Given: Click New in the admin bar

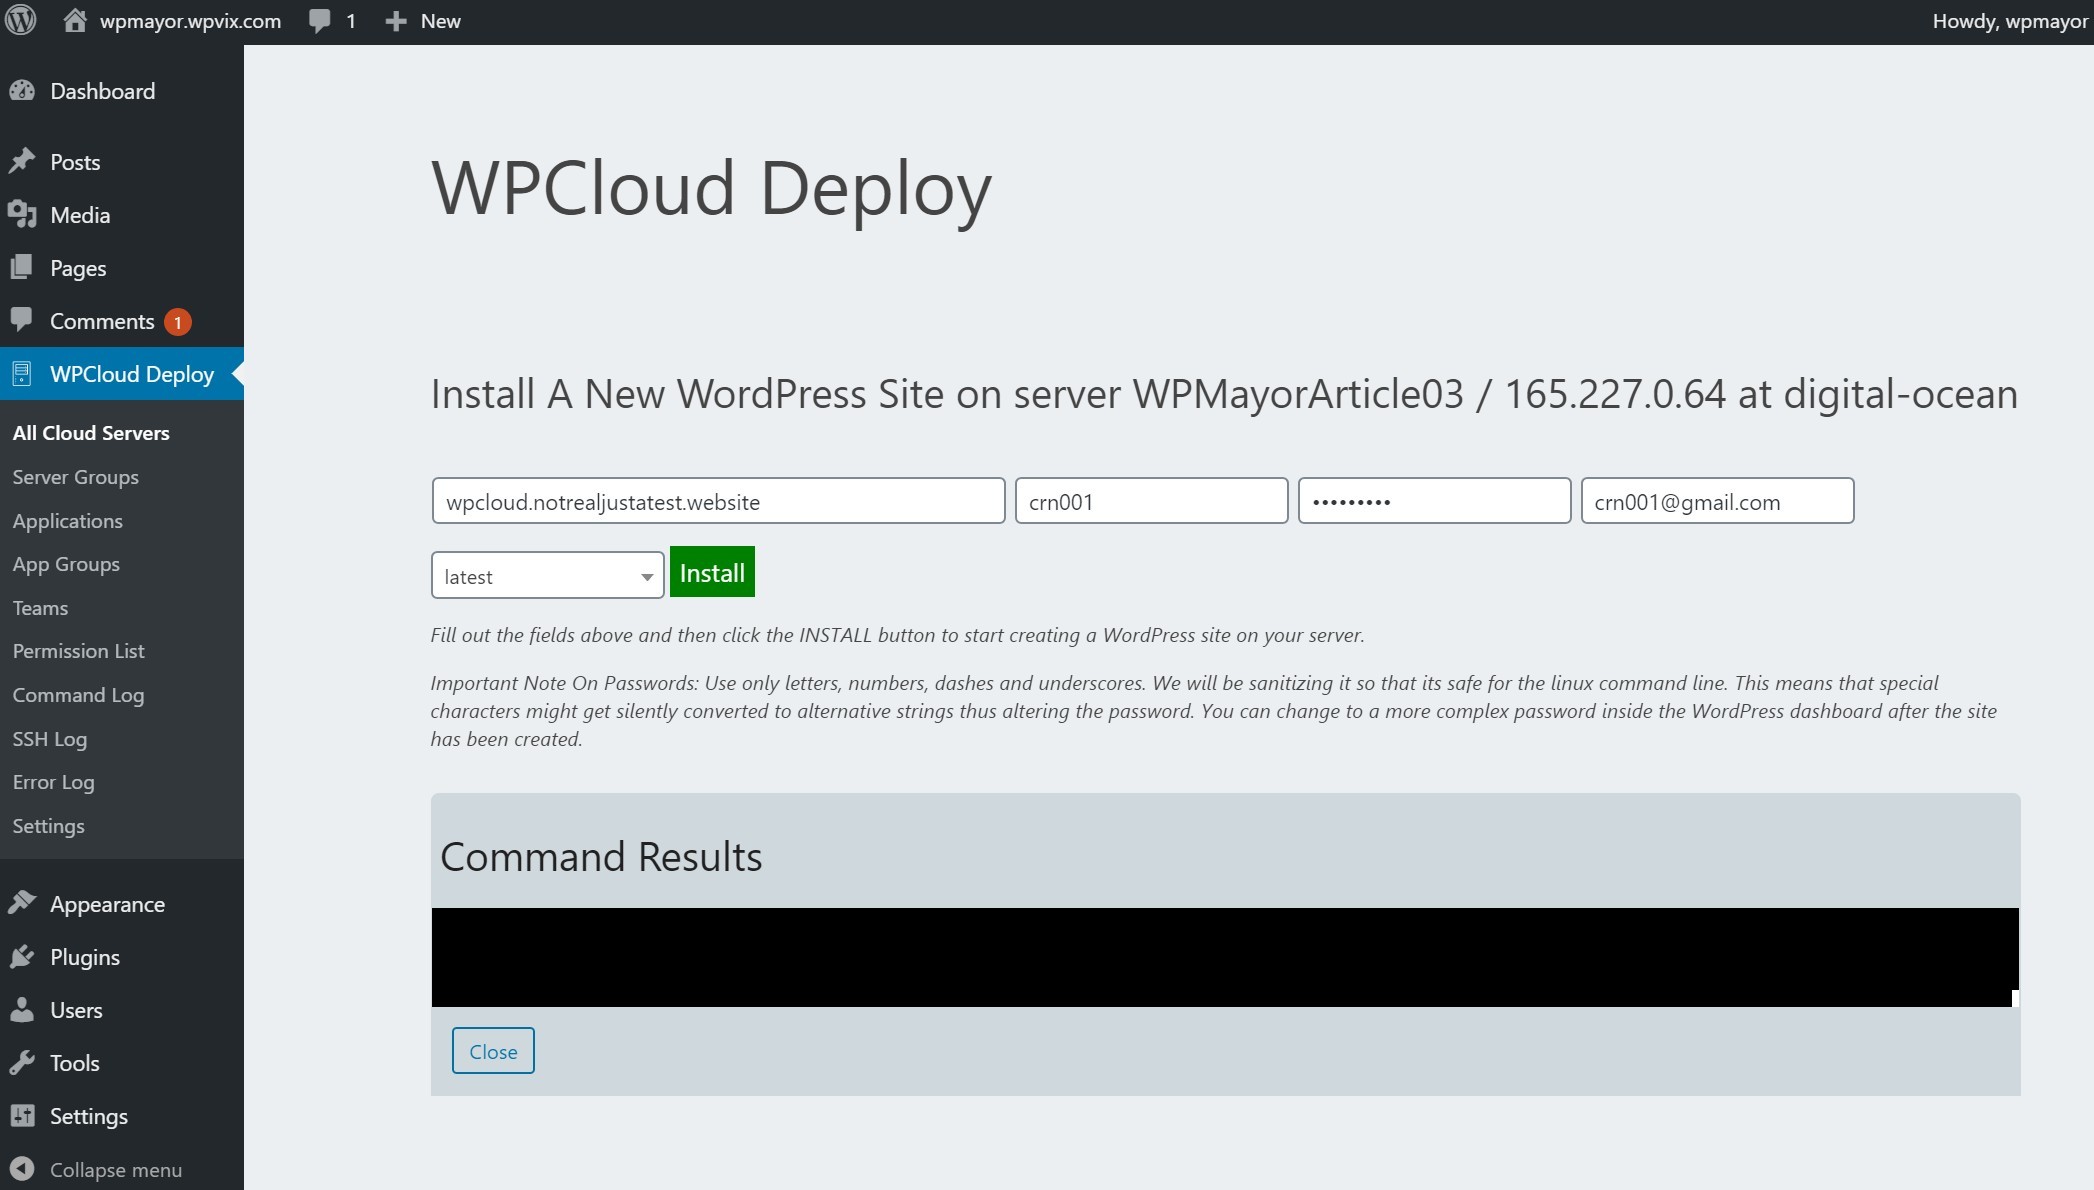Looking at the screenshot, I should (440, 21).
